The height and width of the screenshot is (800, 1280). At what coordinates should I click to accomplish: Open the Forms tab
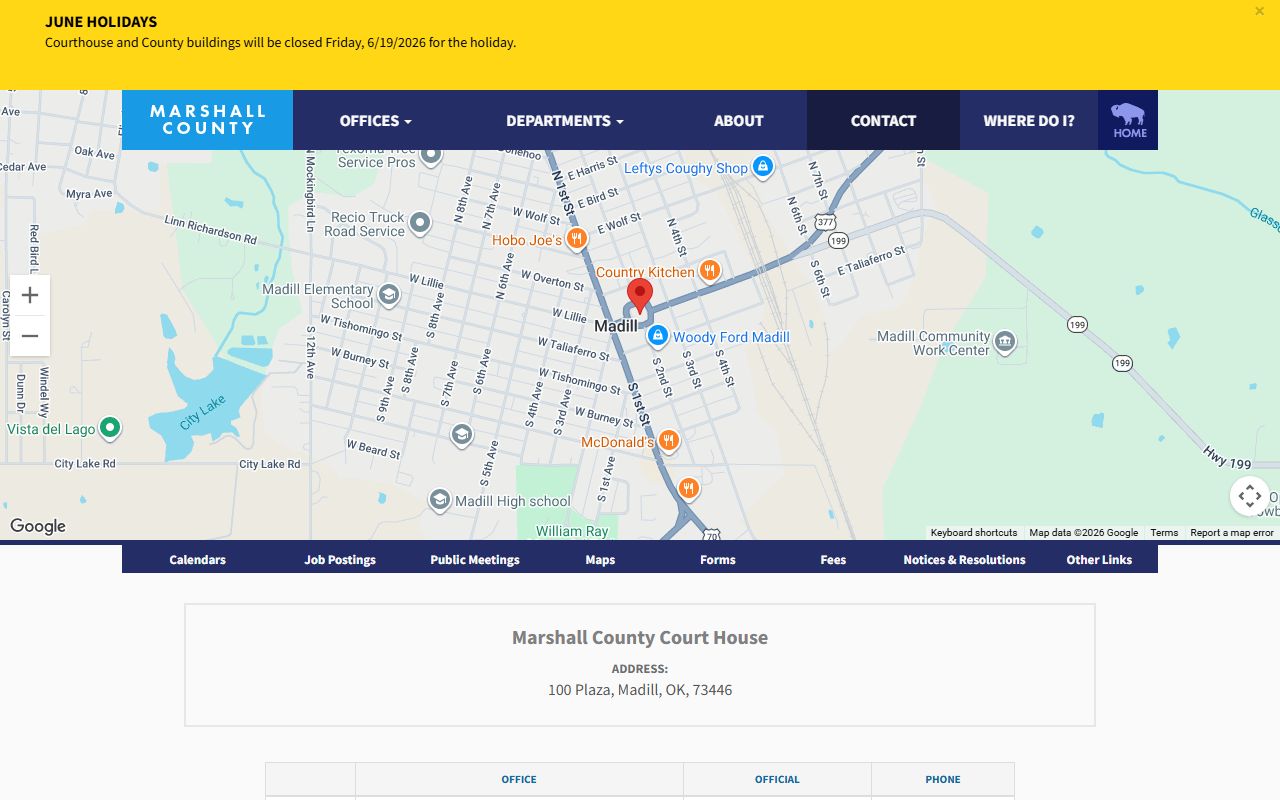(x=718, y=560)
